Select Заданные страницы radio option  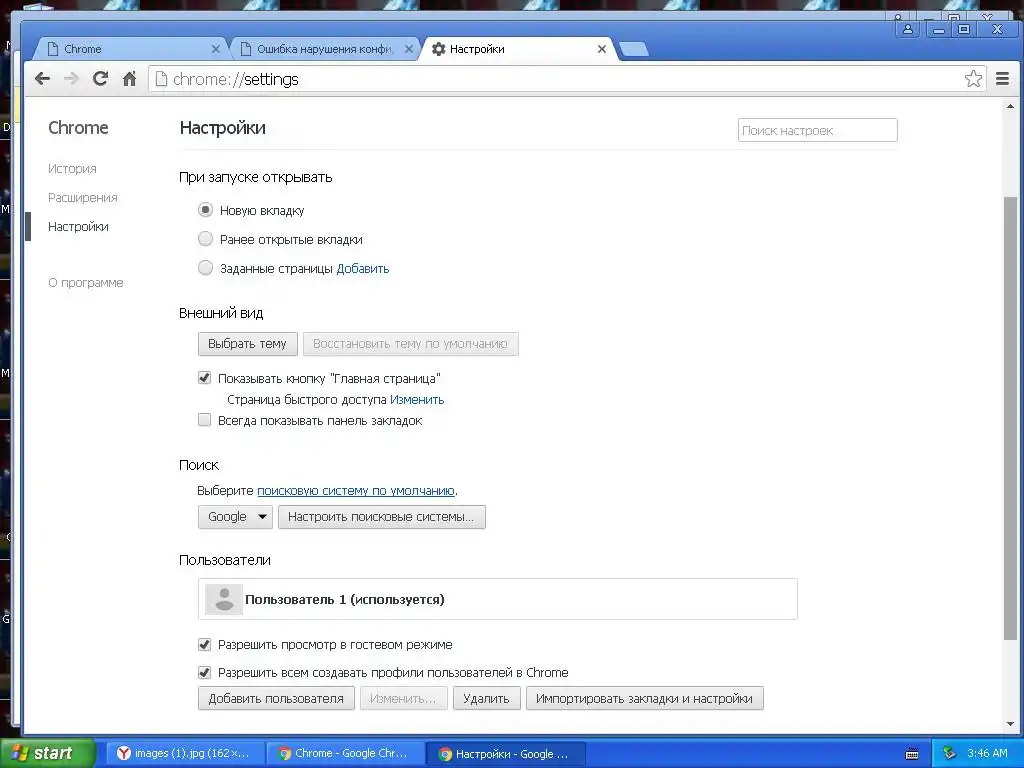click(205, 268)
